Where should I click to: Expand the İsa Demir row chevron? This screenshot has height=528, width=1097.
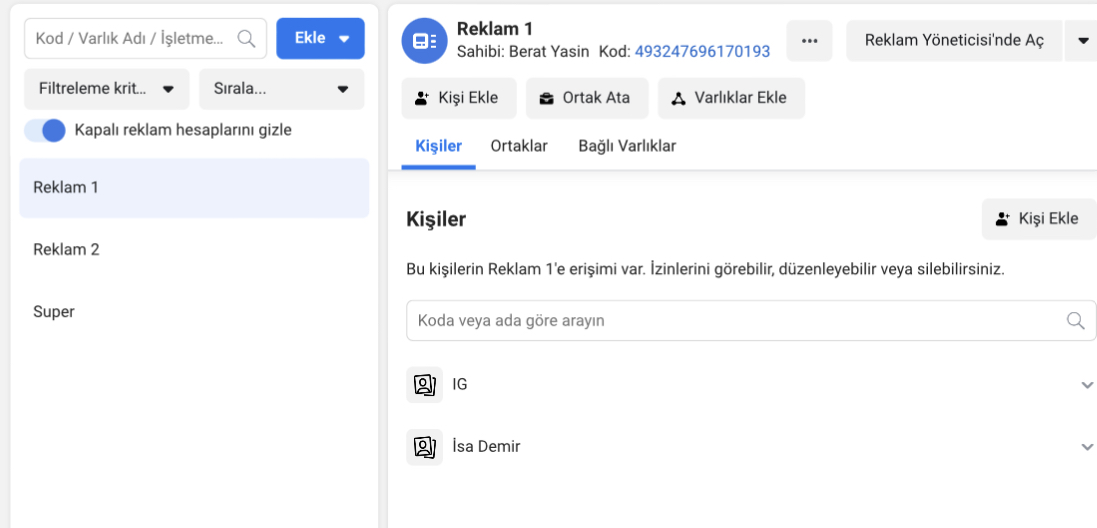1087,446
